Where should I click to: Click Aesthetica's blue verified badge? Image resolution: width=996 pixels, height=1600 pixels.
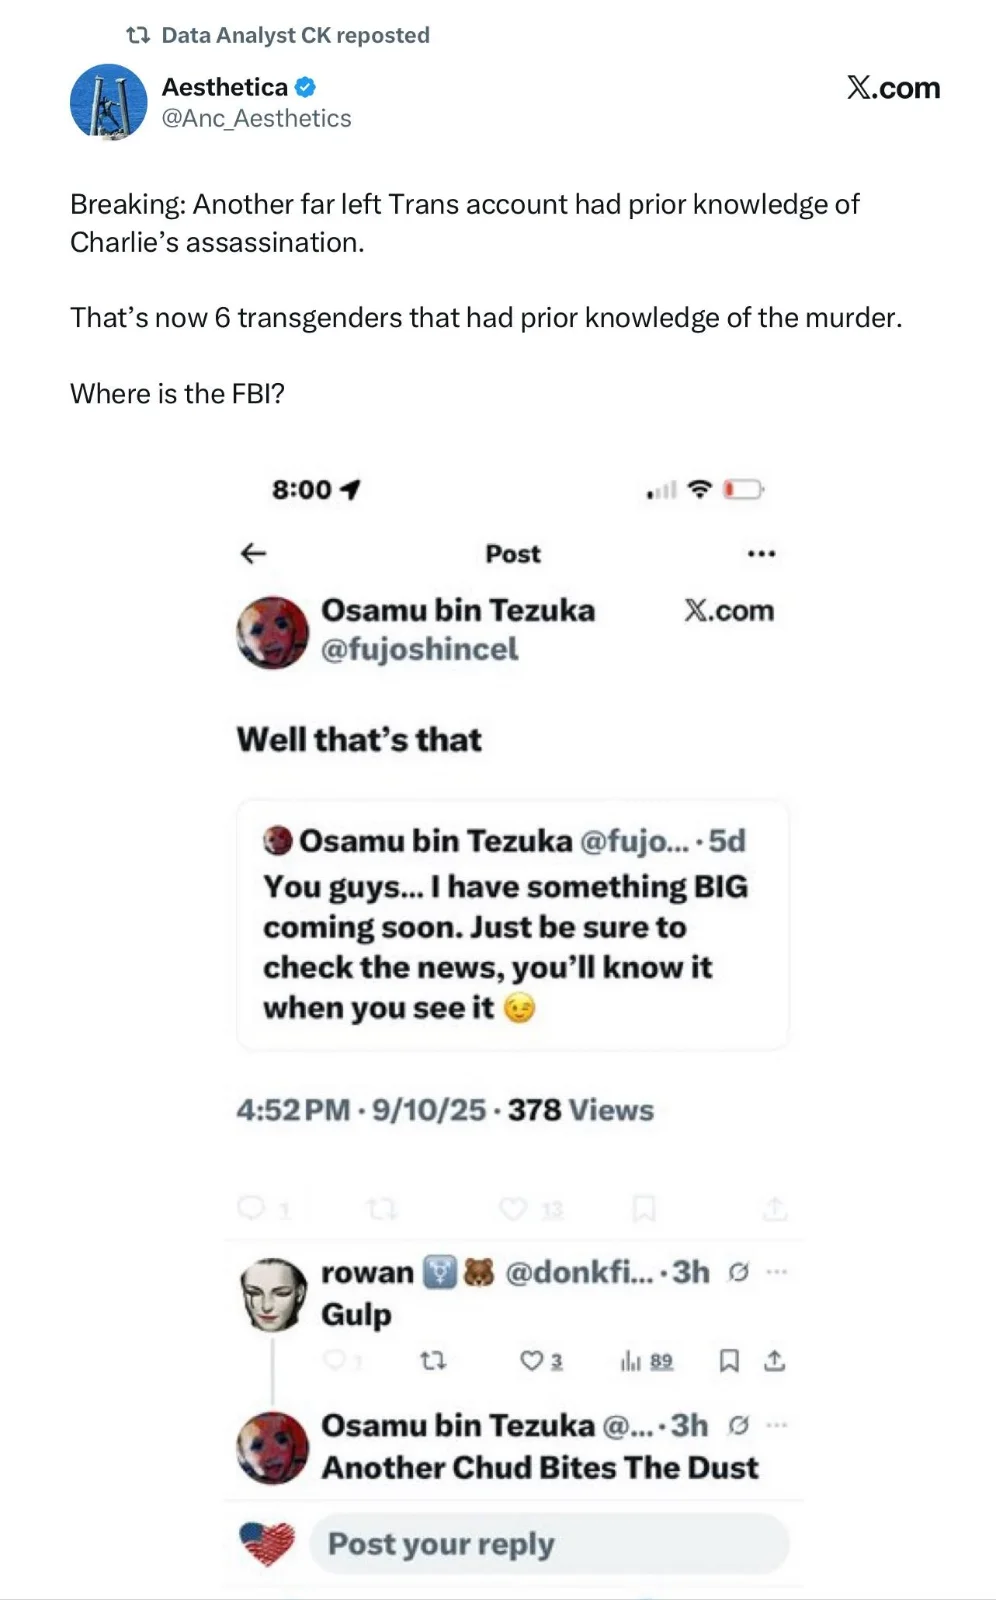coord(305,87)
